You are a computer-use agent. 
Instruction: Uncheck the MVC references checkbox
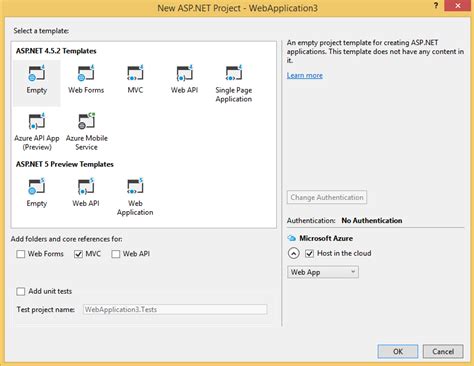[78, 254]
